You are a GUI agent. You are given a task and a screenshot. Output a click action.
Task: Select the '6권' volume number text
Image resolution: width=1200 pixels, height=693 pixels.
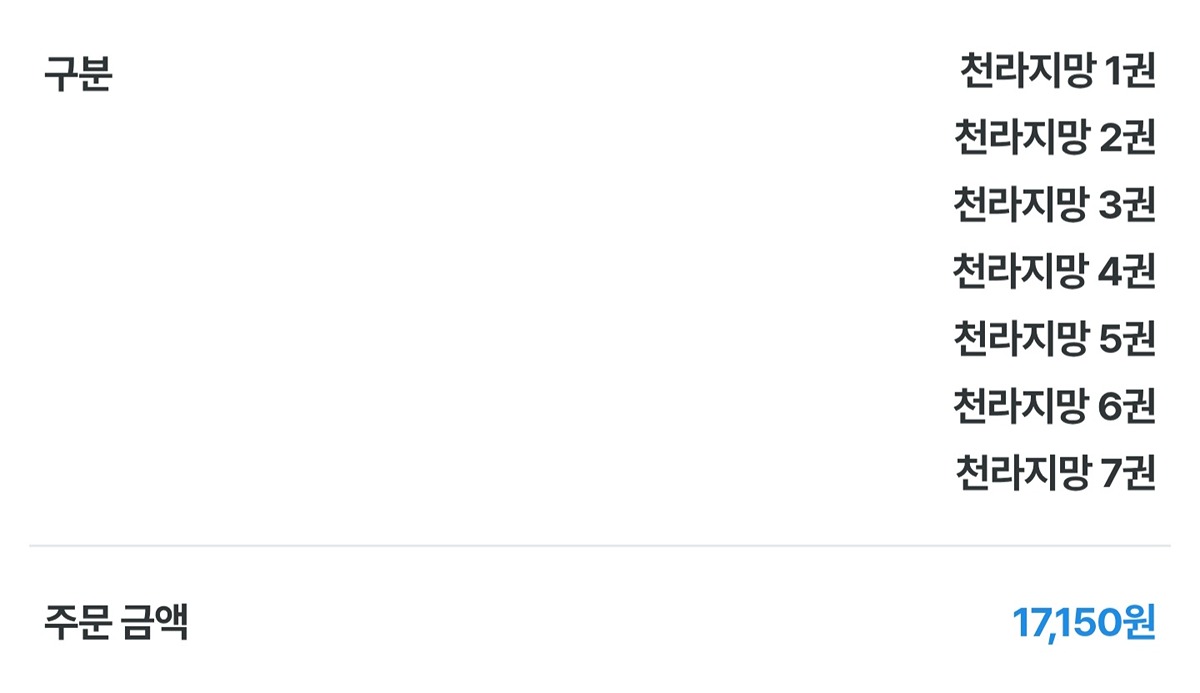click(x=1127, y=406)
